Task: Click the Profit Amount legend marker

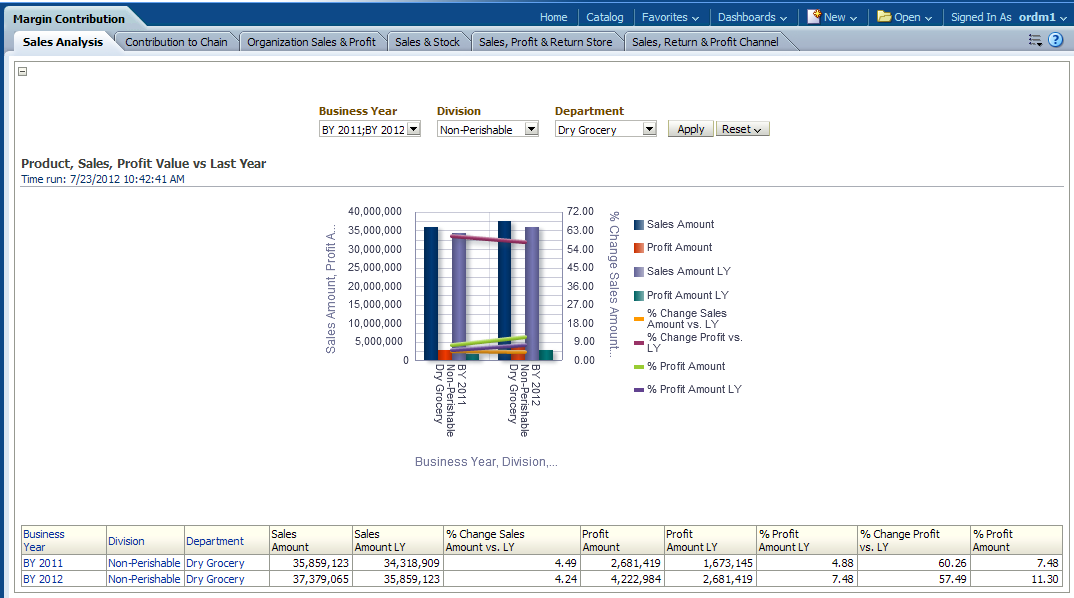Action: tap(639, 248)
